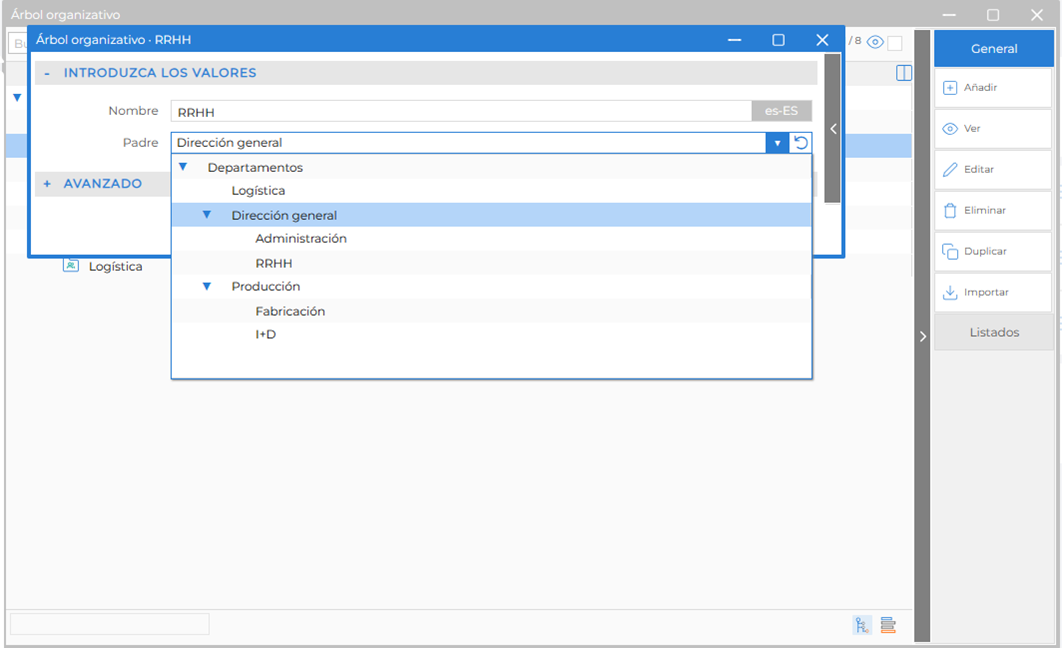Click the Añadir button
Viewport: 1062px width, 648px height.
pyautogui.click(x=993, y=88)
